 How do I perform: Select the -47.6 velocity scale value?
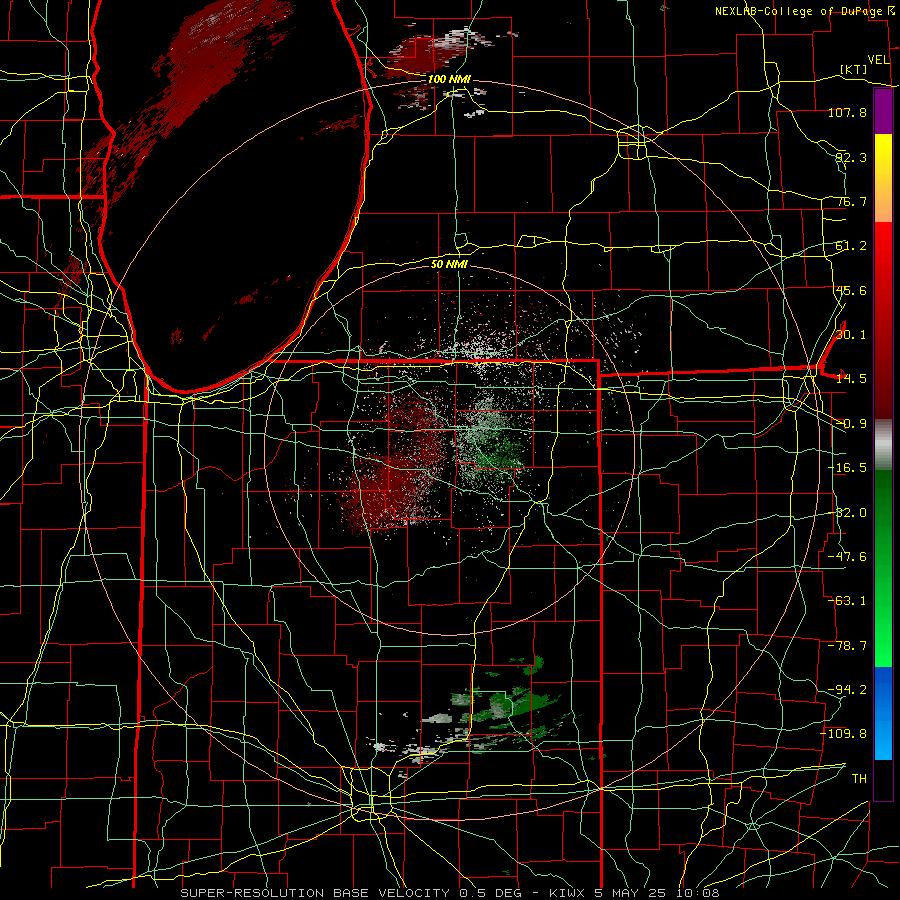(x=847, y=557)
